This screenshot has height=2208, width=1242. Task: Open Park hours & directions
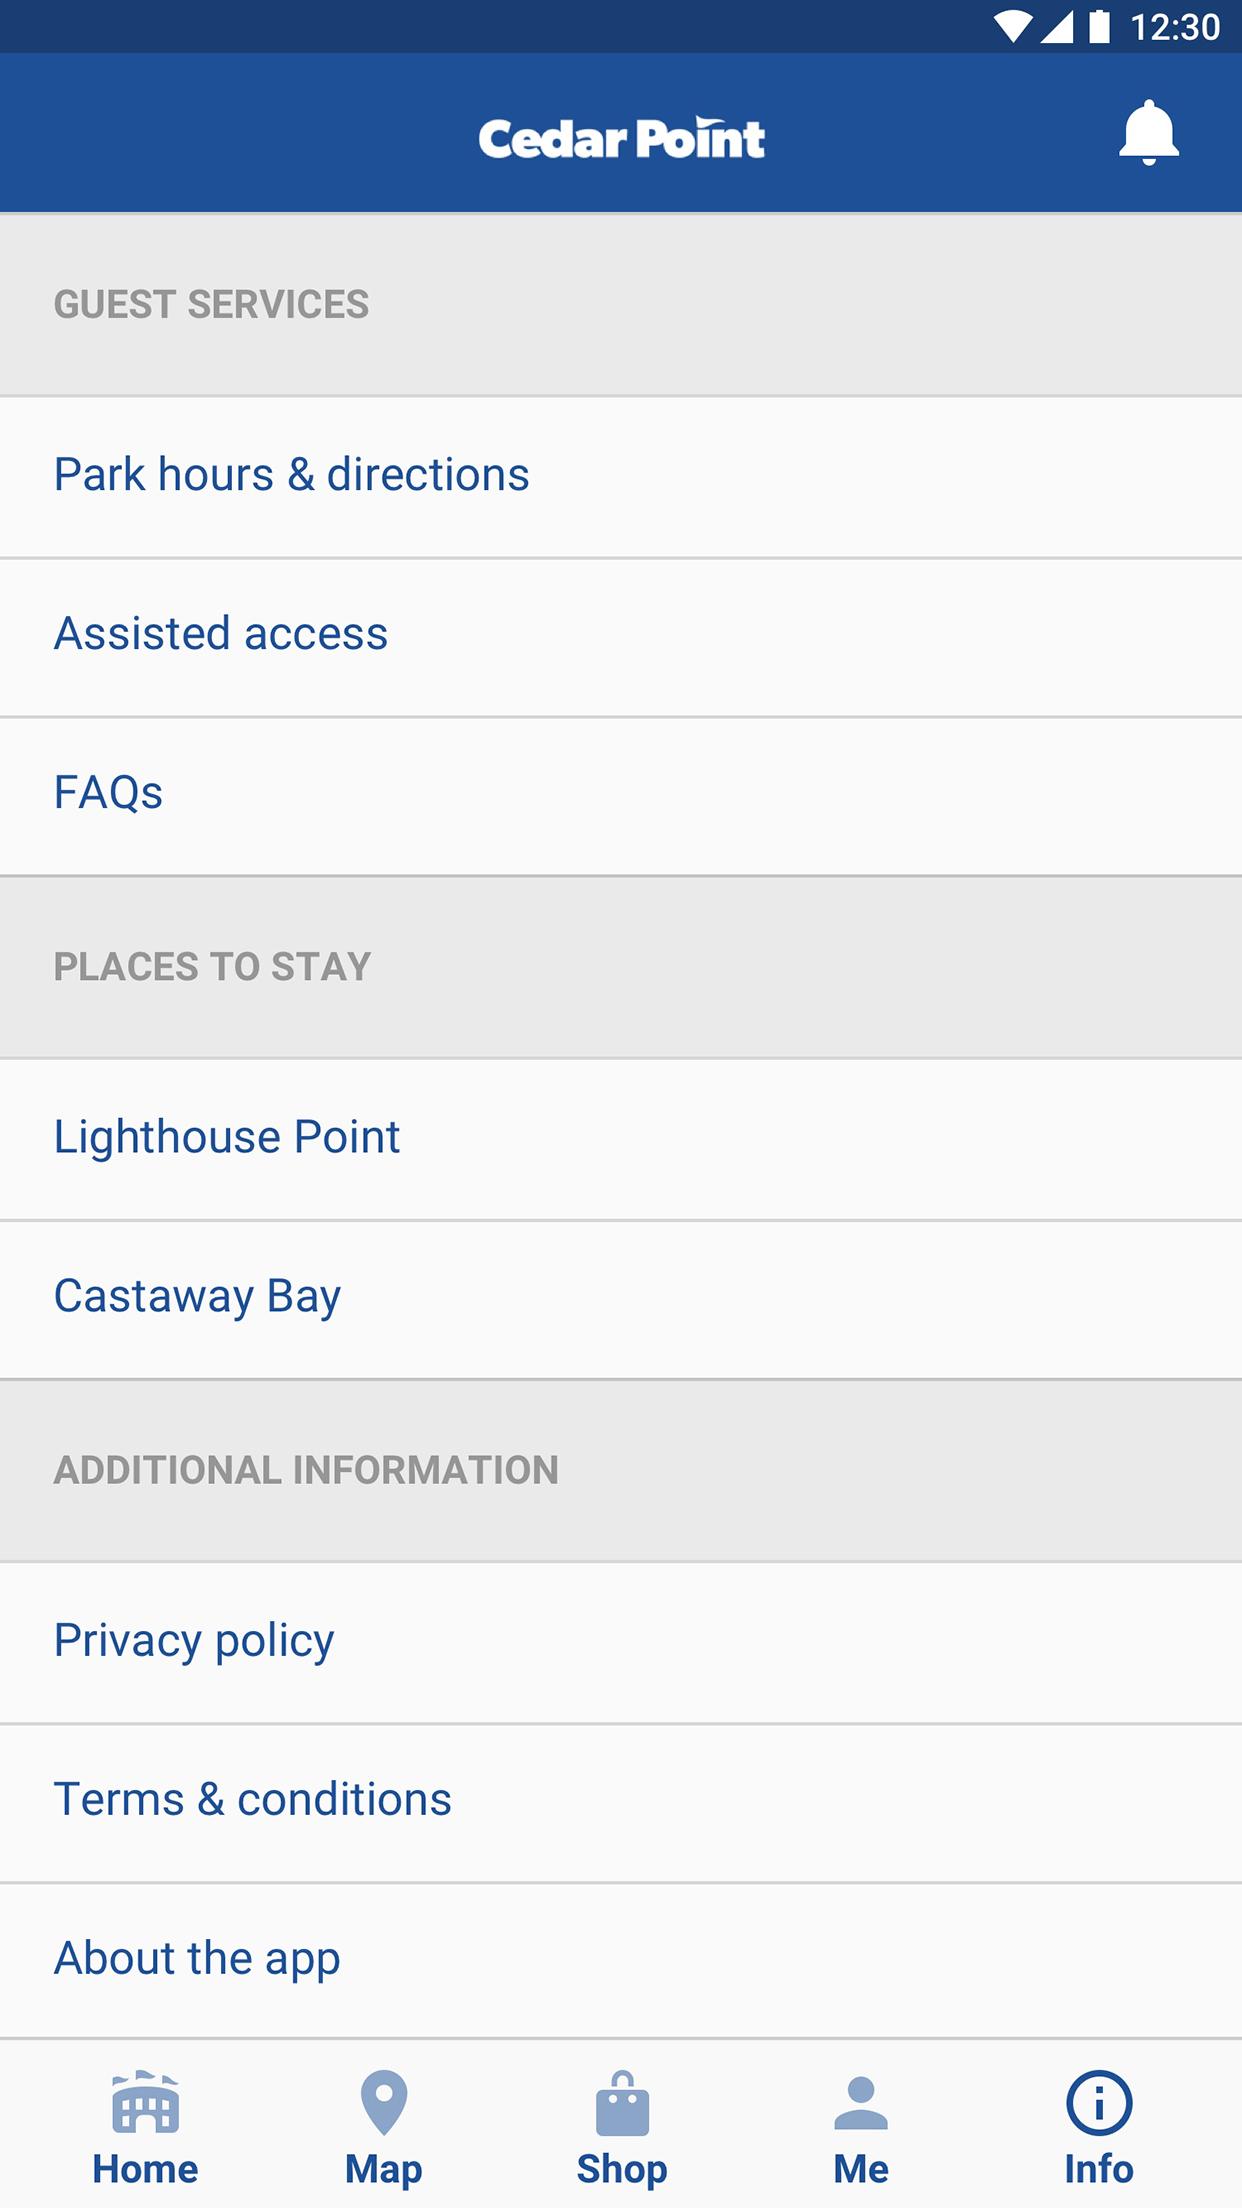(x=621, y=476)
